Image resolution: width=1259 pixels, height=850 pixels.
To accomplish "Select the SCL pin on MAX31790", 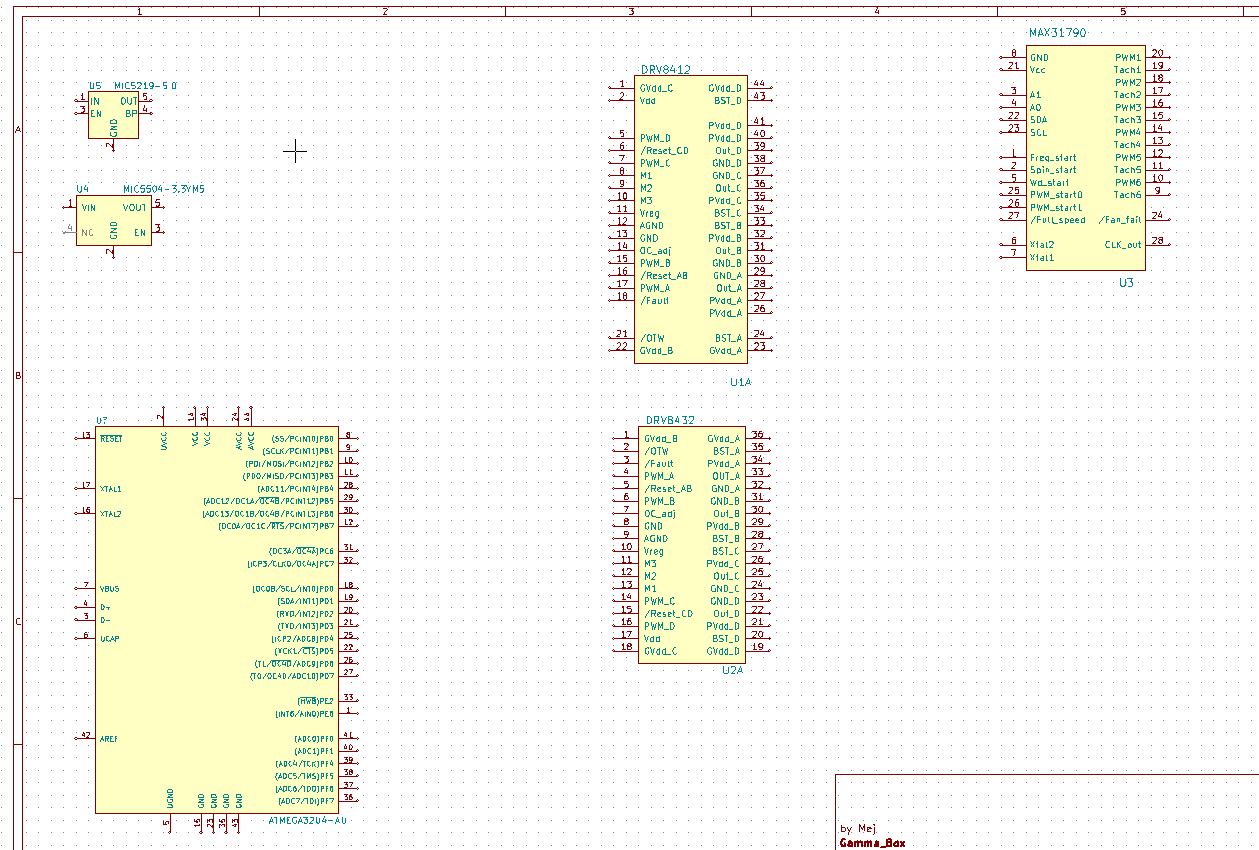I will (1039, 132).
